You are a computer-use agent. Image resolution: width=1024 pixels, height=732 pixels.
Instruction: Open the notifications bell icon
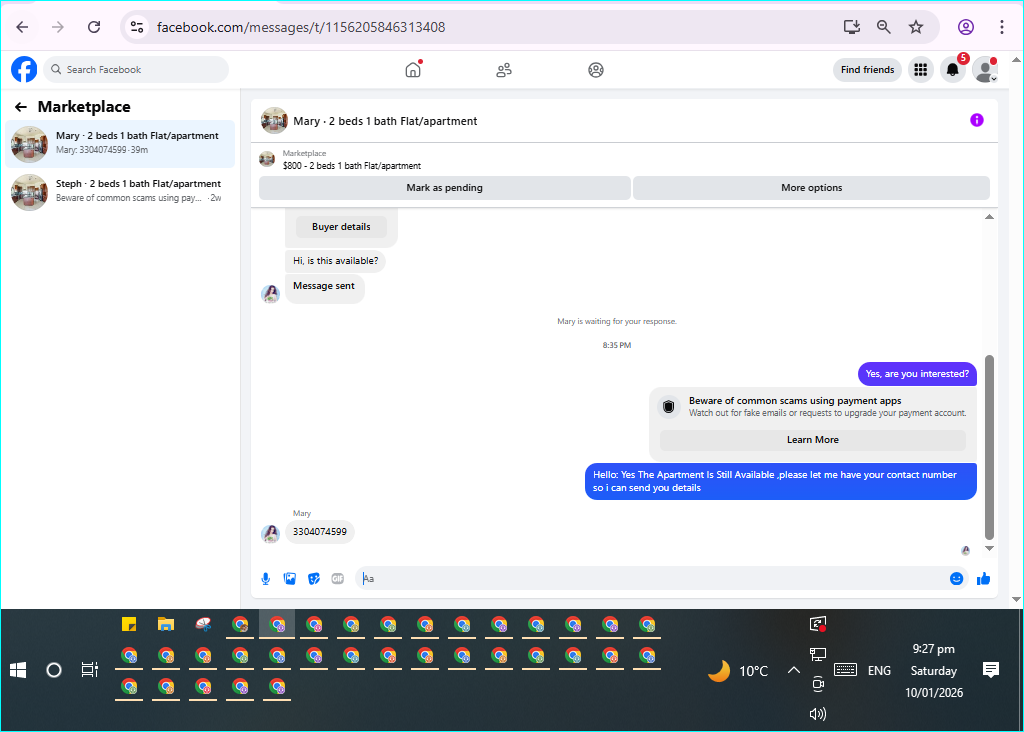point(953,69)
